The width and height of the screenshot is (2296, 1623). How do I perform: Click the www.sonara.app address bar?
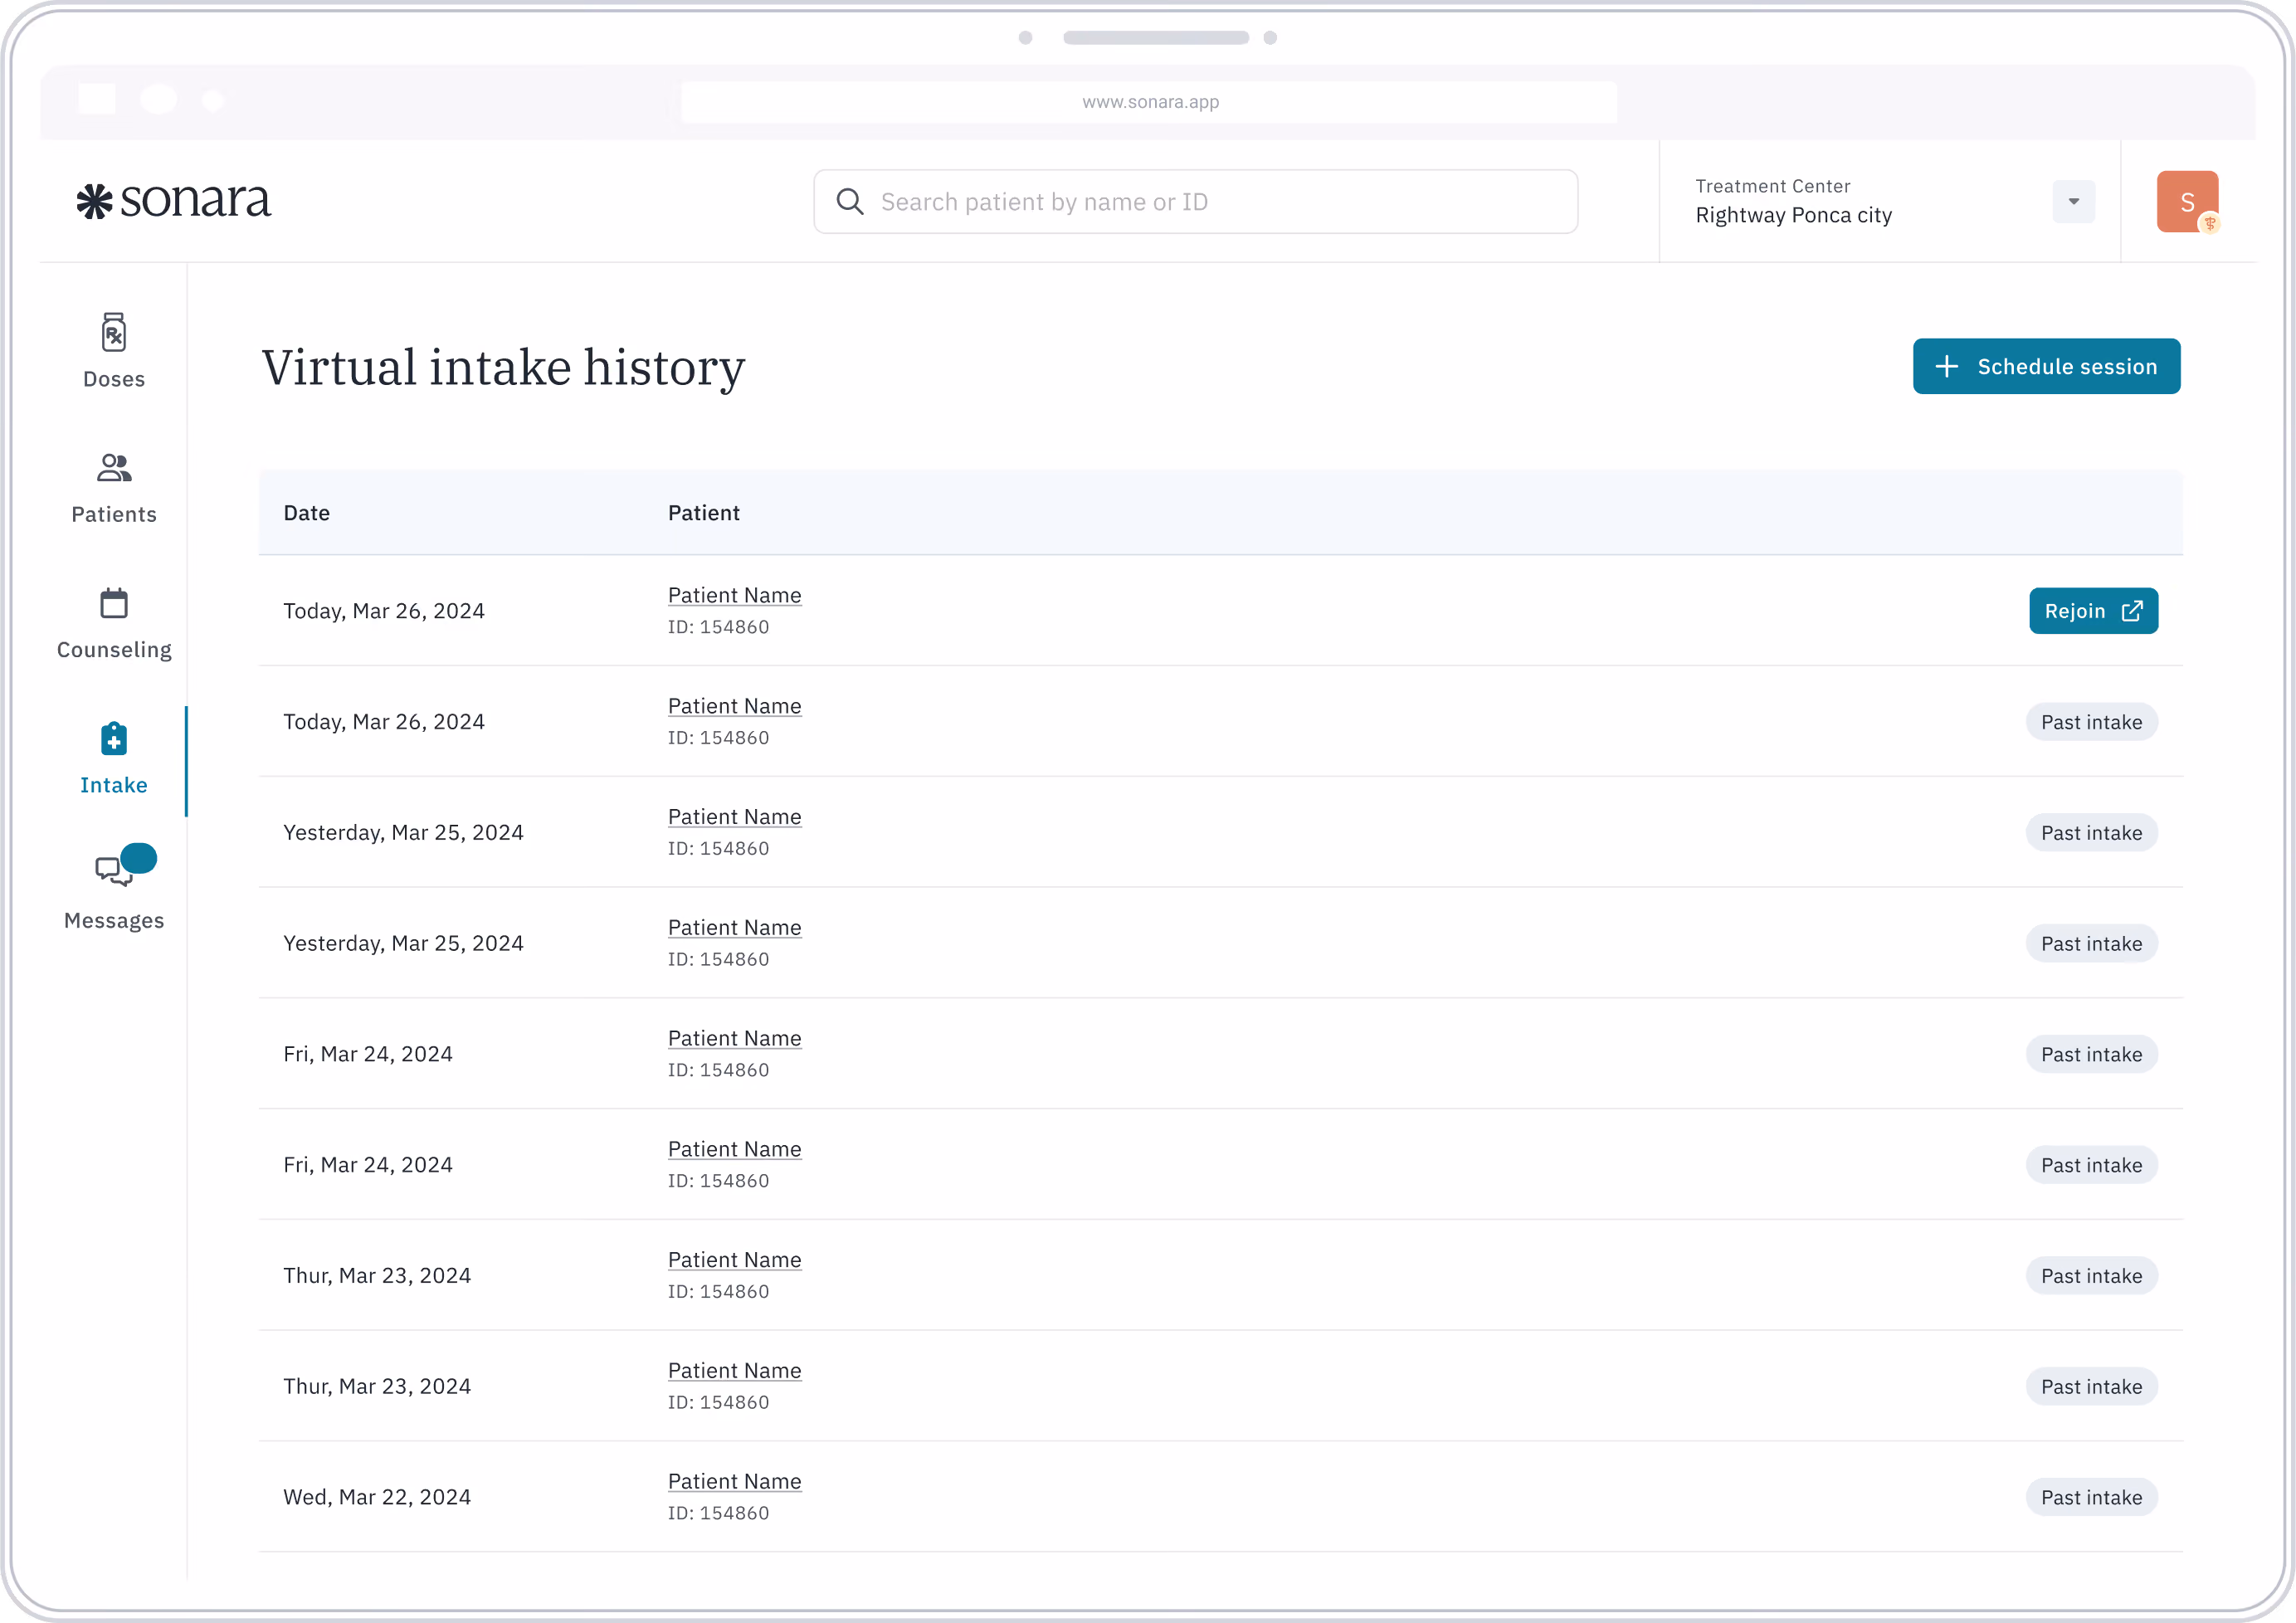[1149, 102]
